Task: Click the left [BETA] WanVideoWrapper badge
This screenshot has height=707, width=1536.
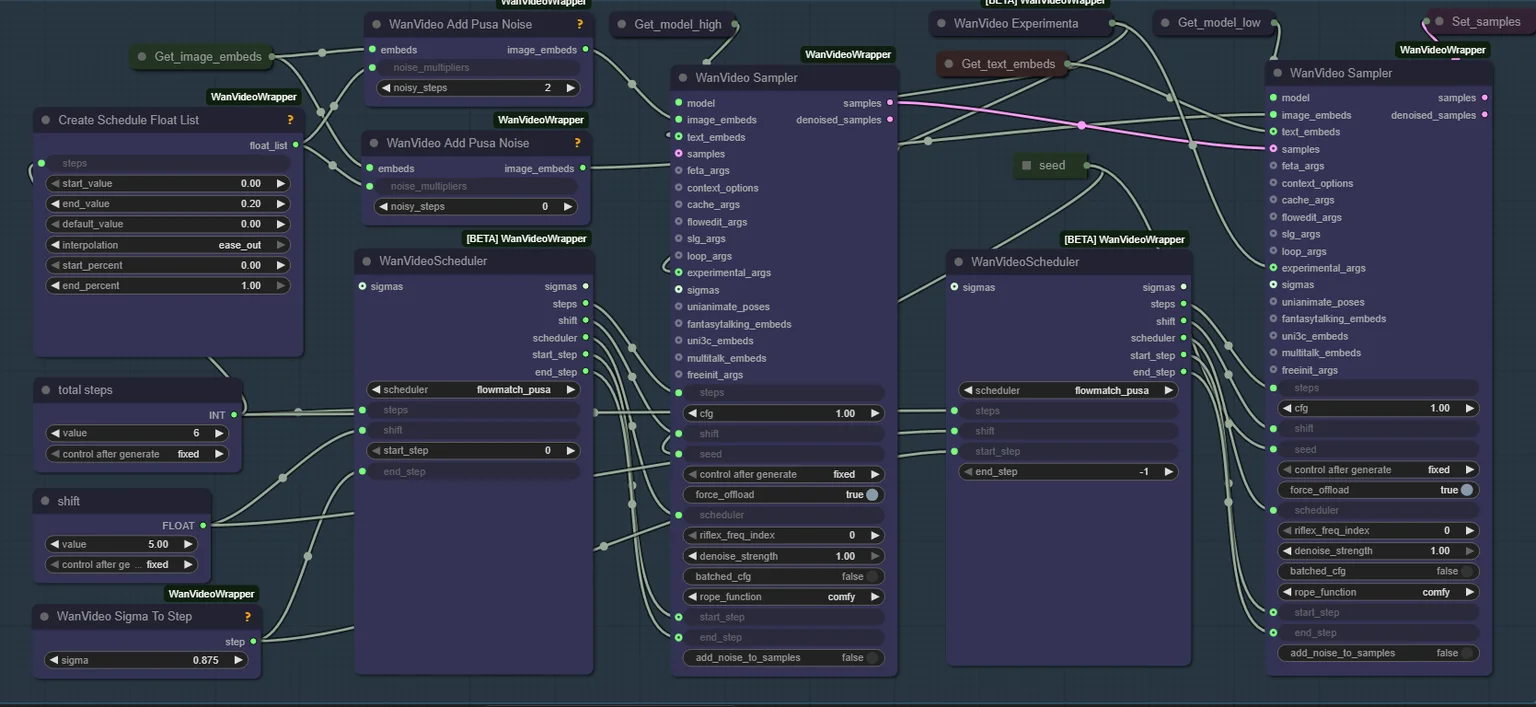Action: coord(526,239)
